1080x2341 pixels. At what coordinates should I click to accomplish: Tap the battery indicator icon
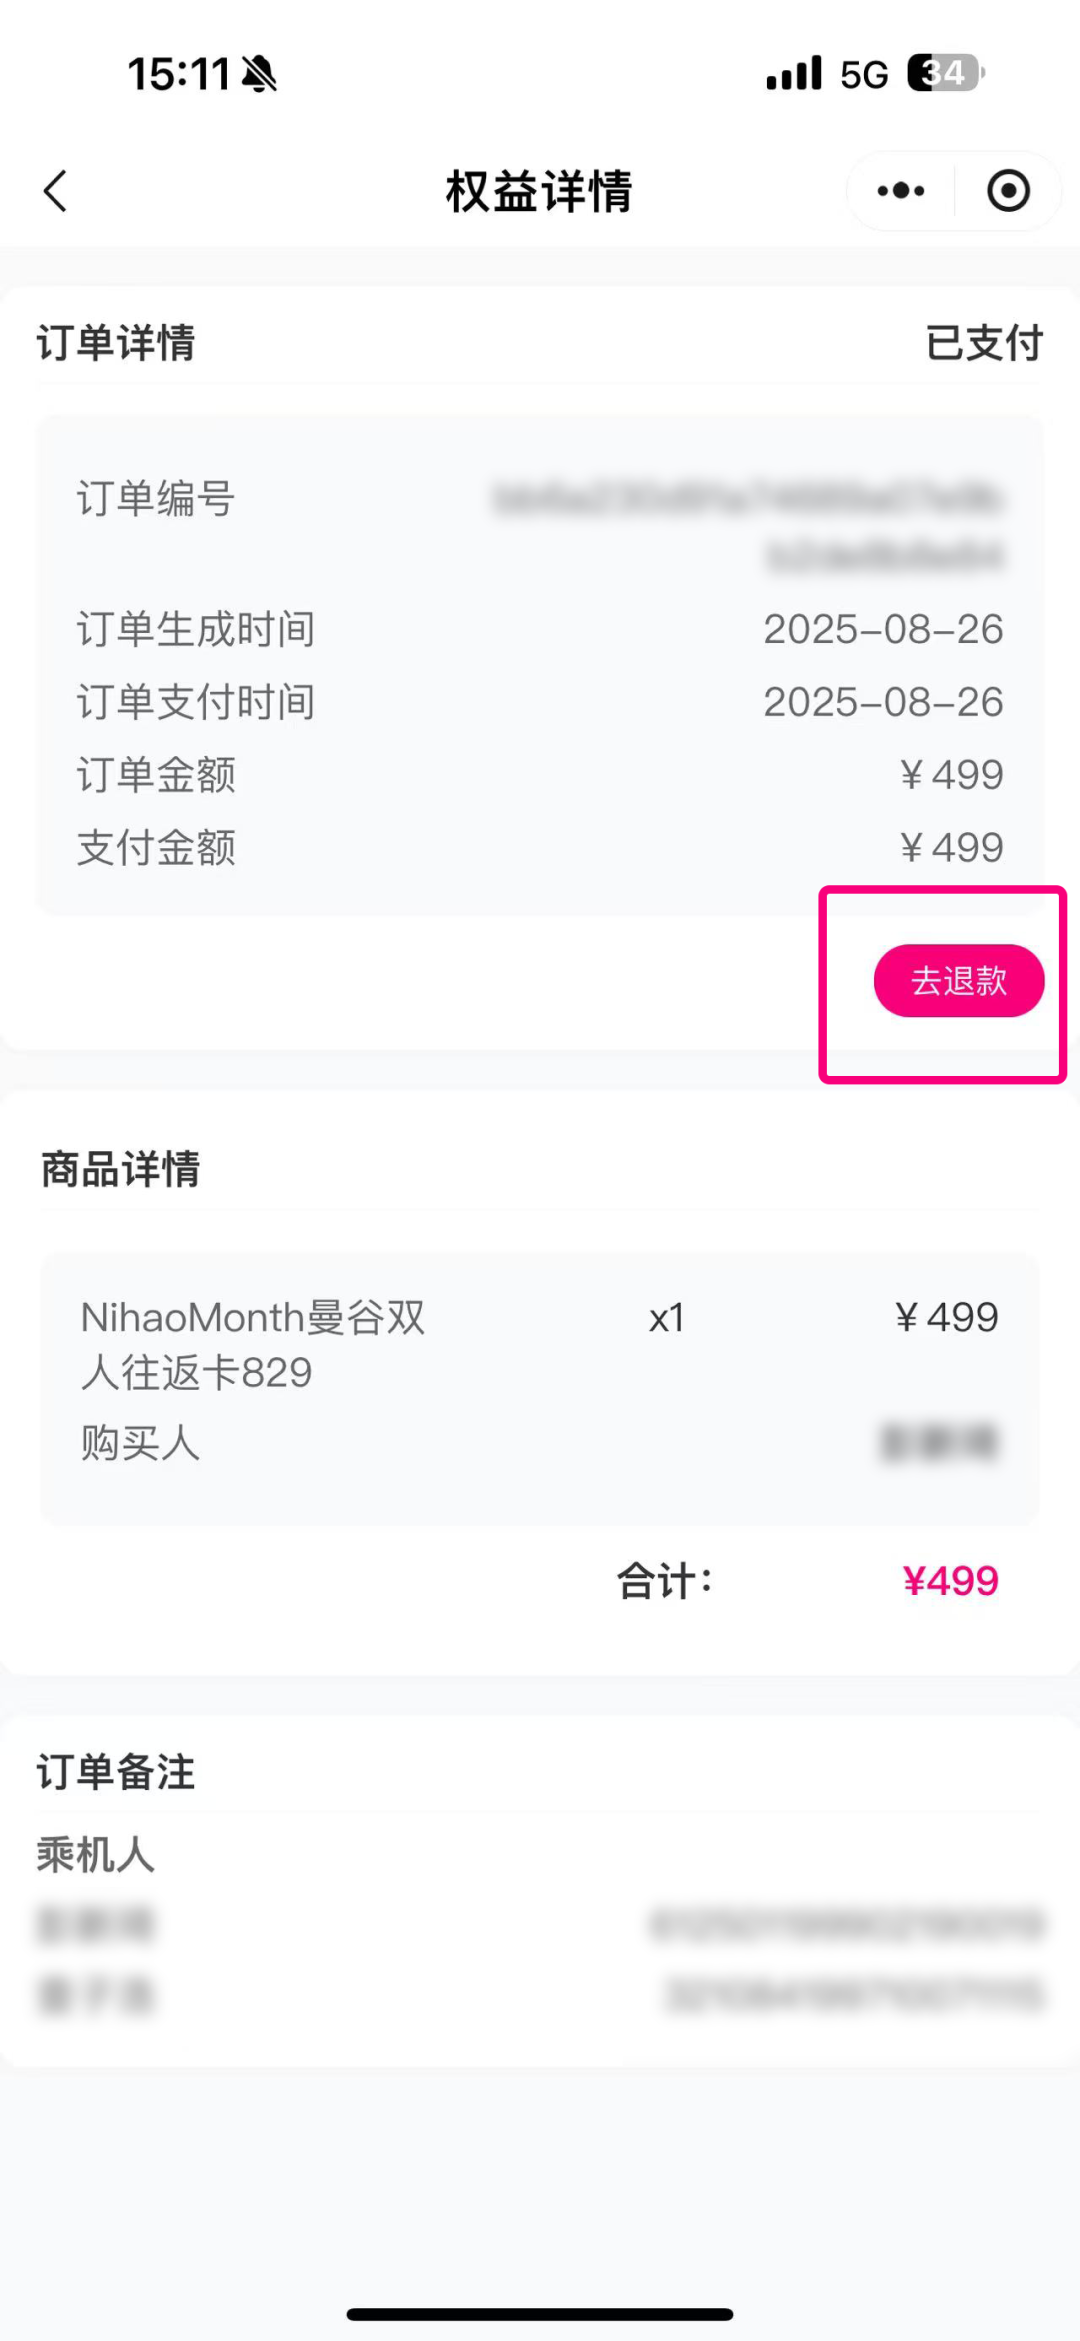point(945,73)
